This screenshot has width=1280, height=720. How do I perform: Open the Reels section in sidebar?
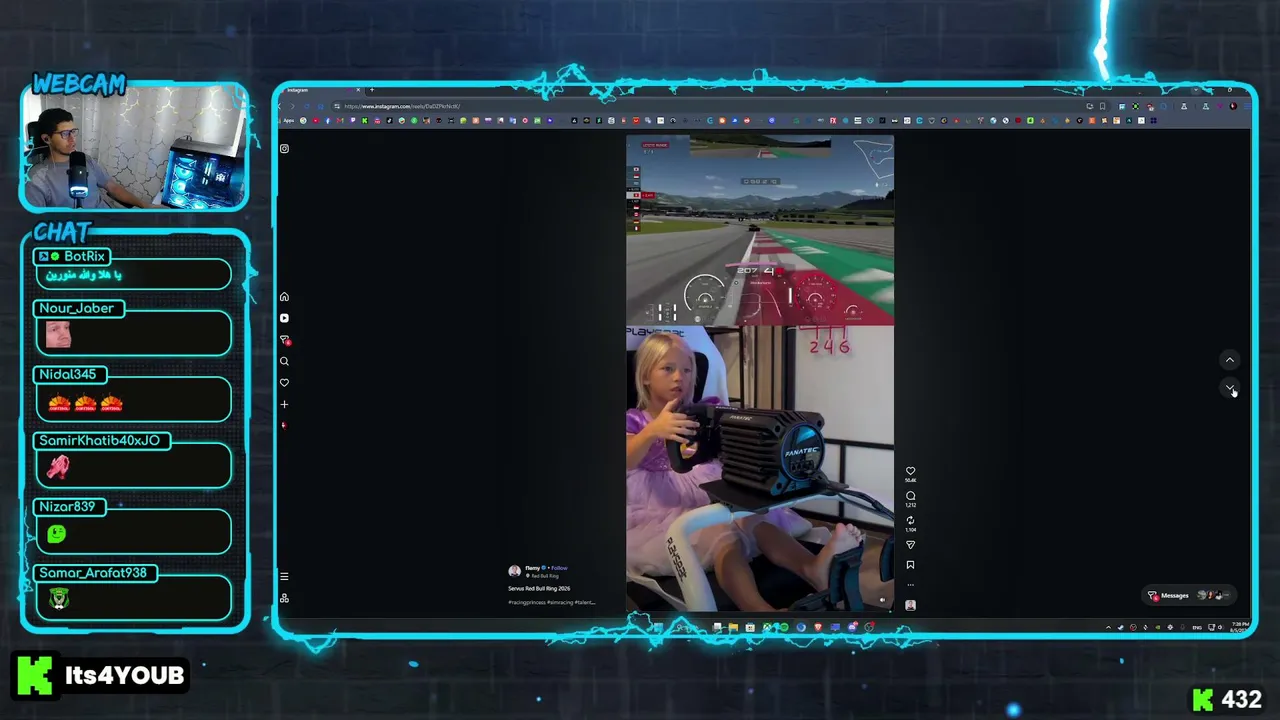(x=284, y=318)
